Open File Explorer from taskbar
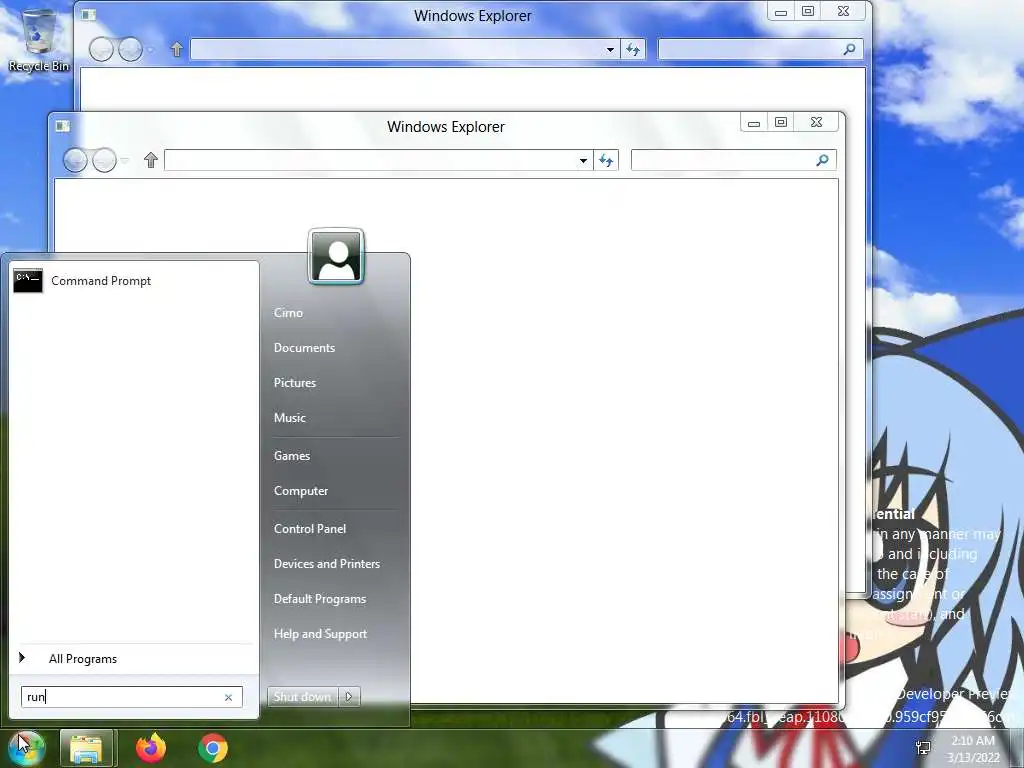Image resolution: width=1024 pixels, height=768 pixels. tap(87, 748)
